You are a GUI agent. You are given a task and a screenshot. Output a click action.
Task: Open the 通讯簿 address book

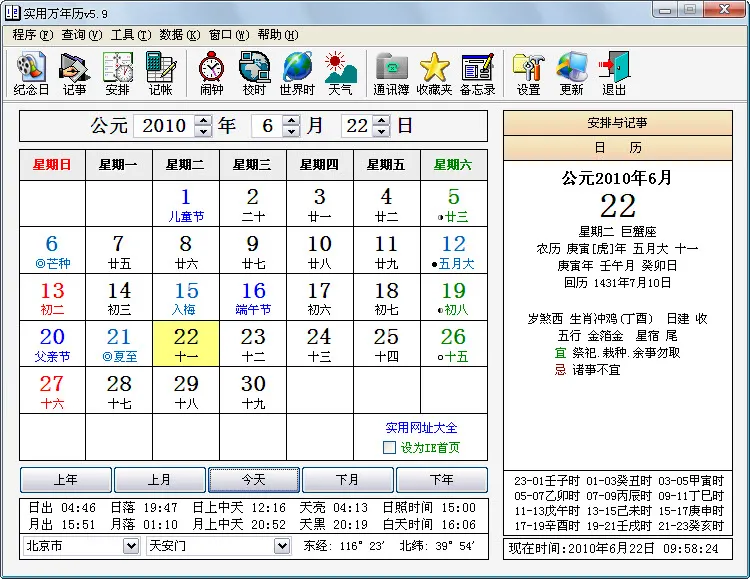tap(391, 74)
